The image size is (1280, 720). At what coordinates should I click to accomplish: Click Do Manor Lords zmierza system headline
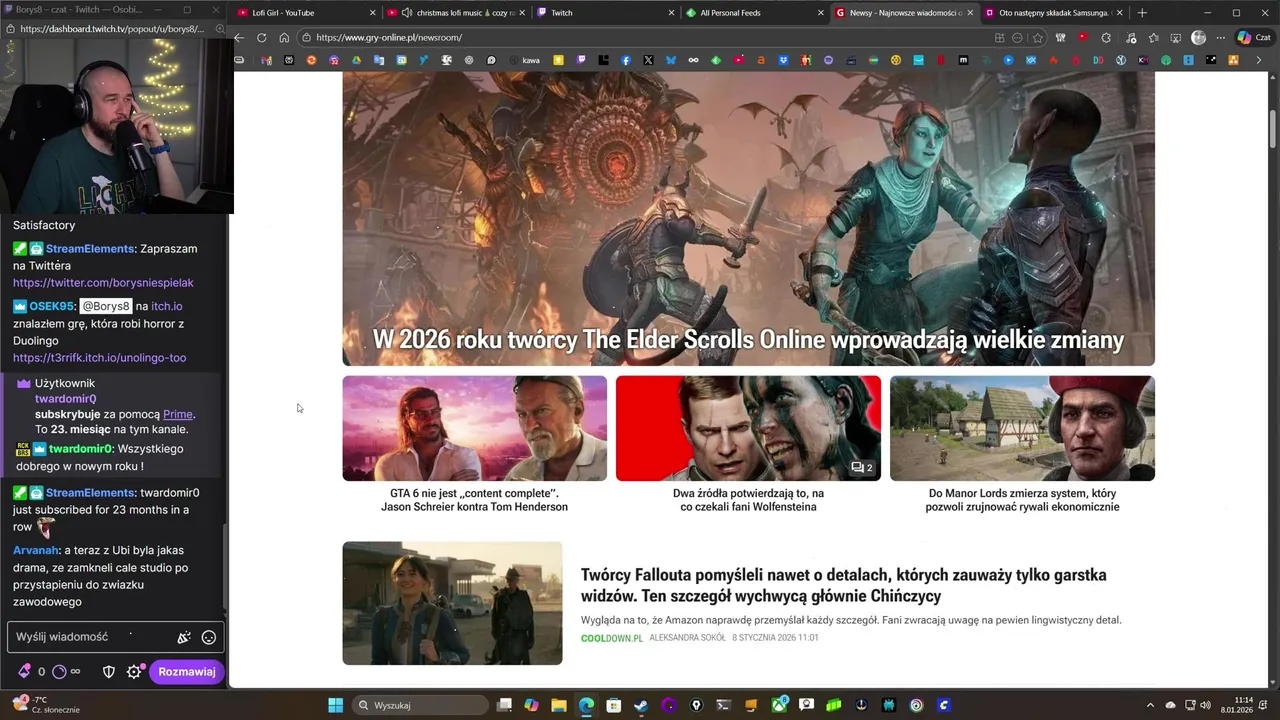1022,500
